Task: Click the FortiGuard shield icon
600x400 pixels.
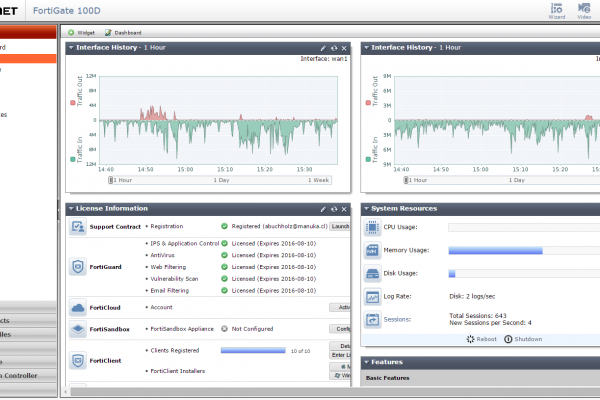Action: [78, 267]
